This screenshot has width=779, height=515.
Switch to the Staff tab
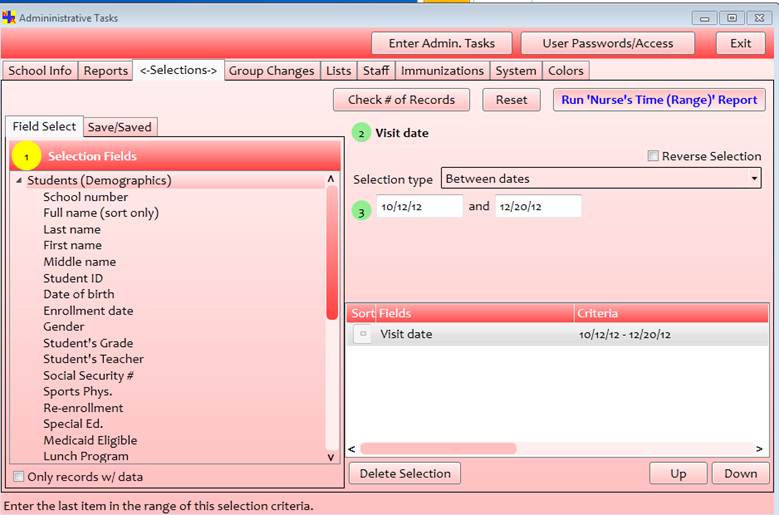376,71
